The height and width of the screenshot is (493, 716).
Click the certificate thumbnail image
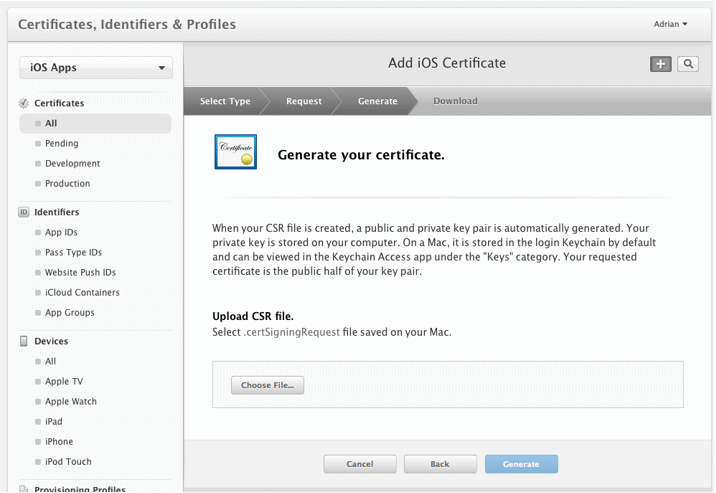tap(236, 152)
